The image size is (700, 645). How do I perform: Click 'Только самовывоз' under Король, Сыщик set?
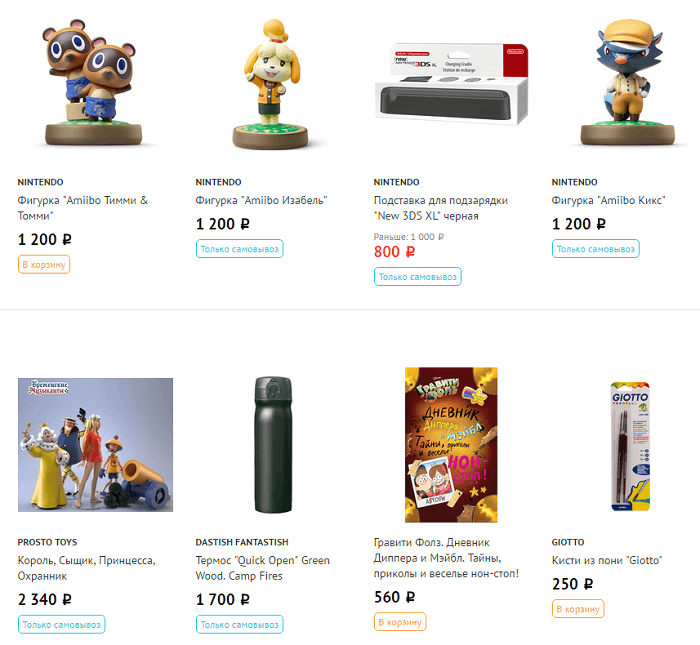(62, 624)
